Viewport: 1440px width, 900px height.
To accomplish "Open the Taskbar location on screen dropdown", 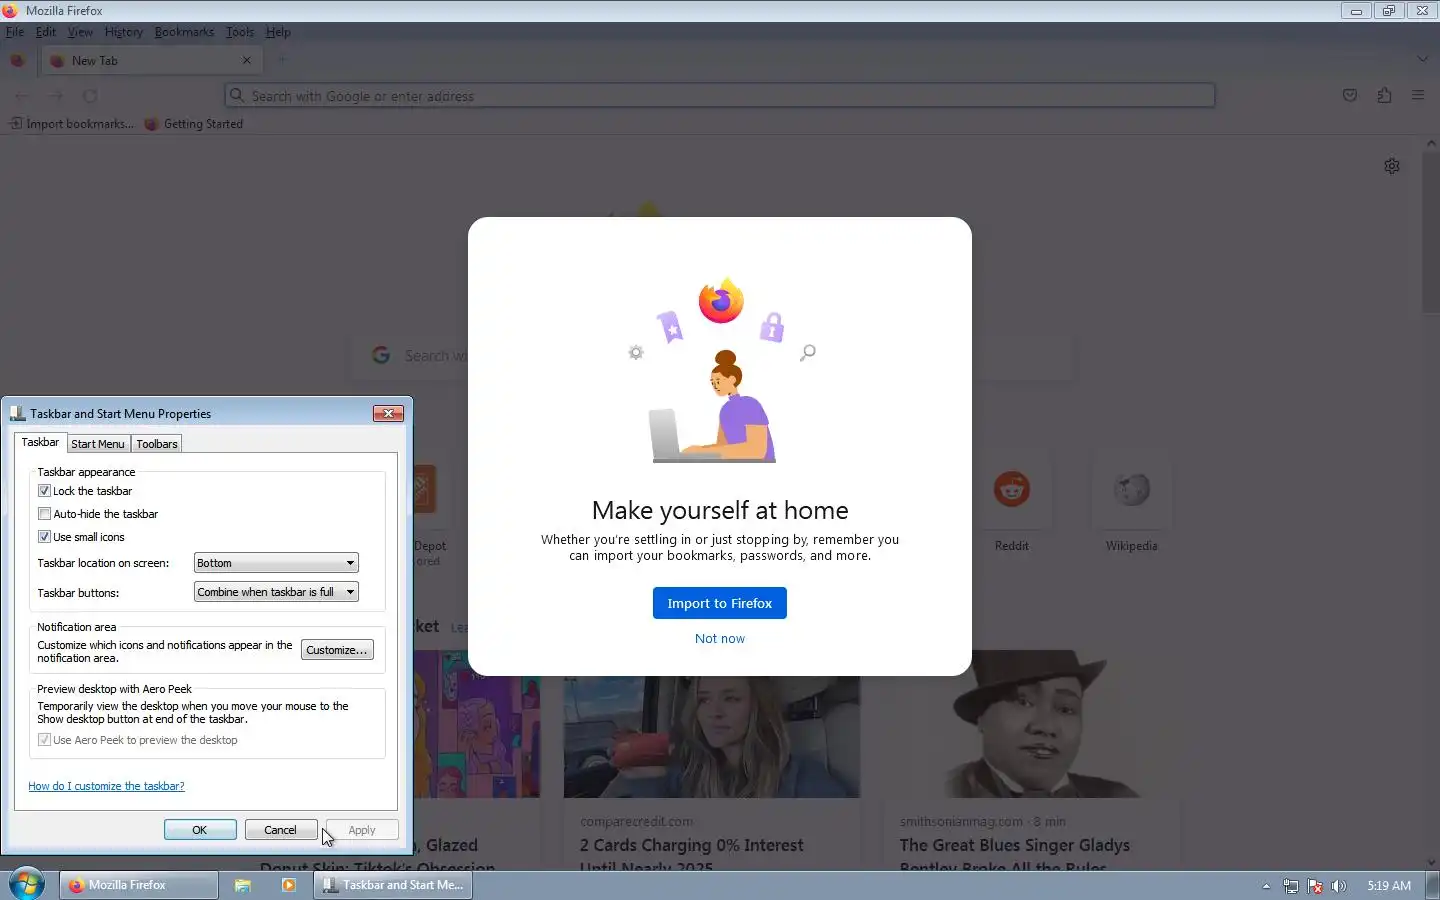I will (276, 563).
